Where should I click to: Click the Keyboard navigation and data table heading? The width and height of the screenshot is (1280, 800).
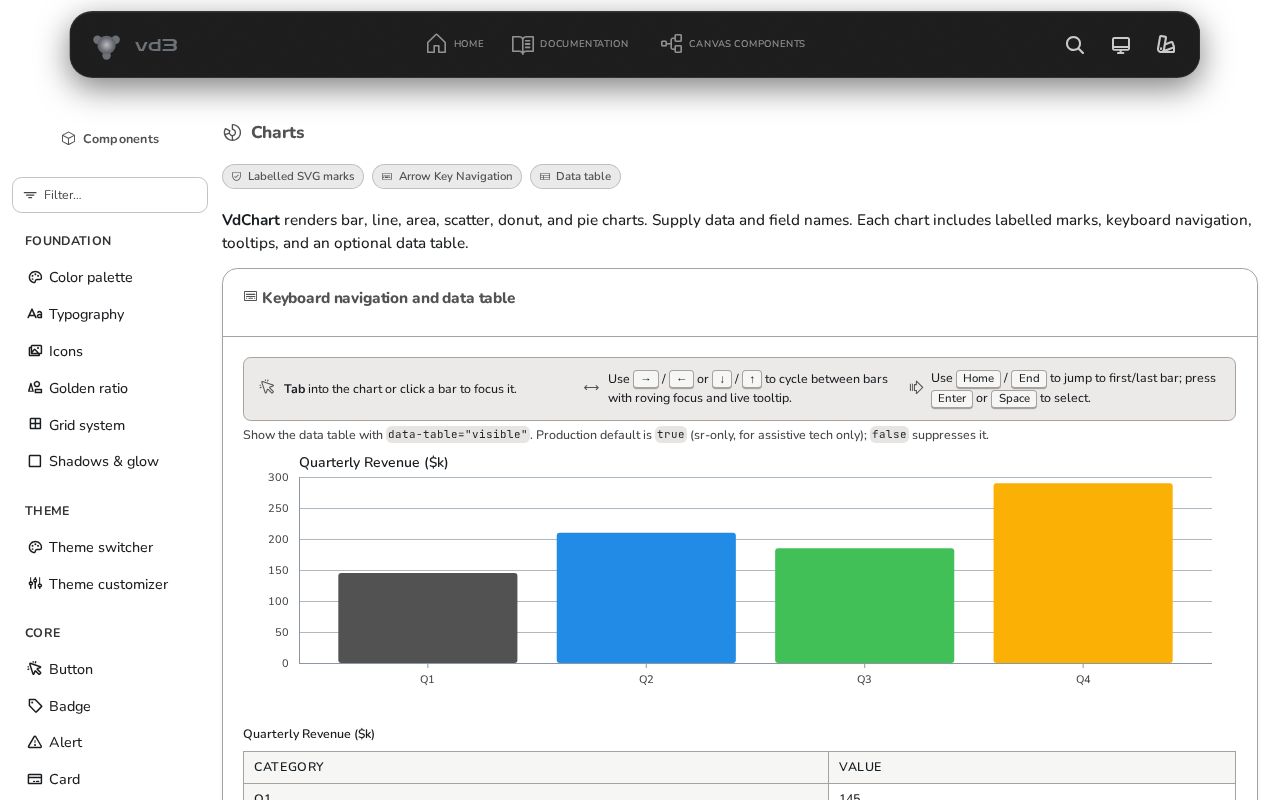388,298
